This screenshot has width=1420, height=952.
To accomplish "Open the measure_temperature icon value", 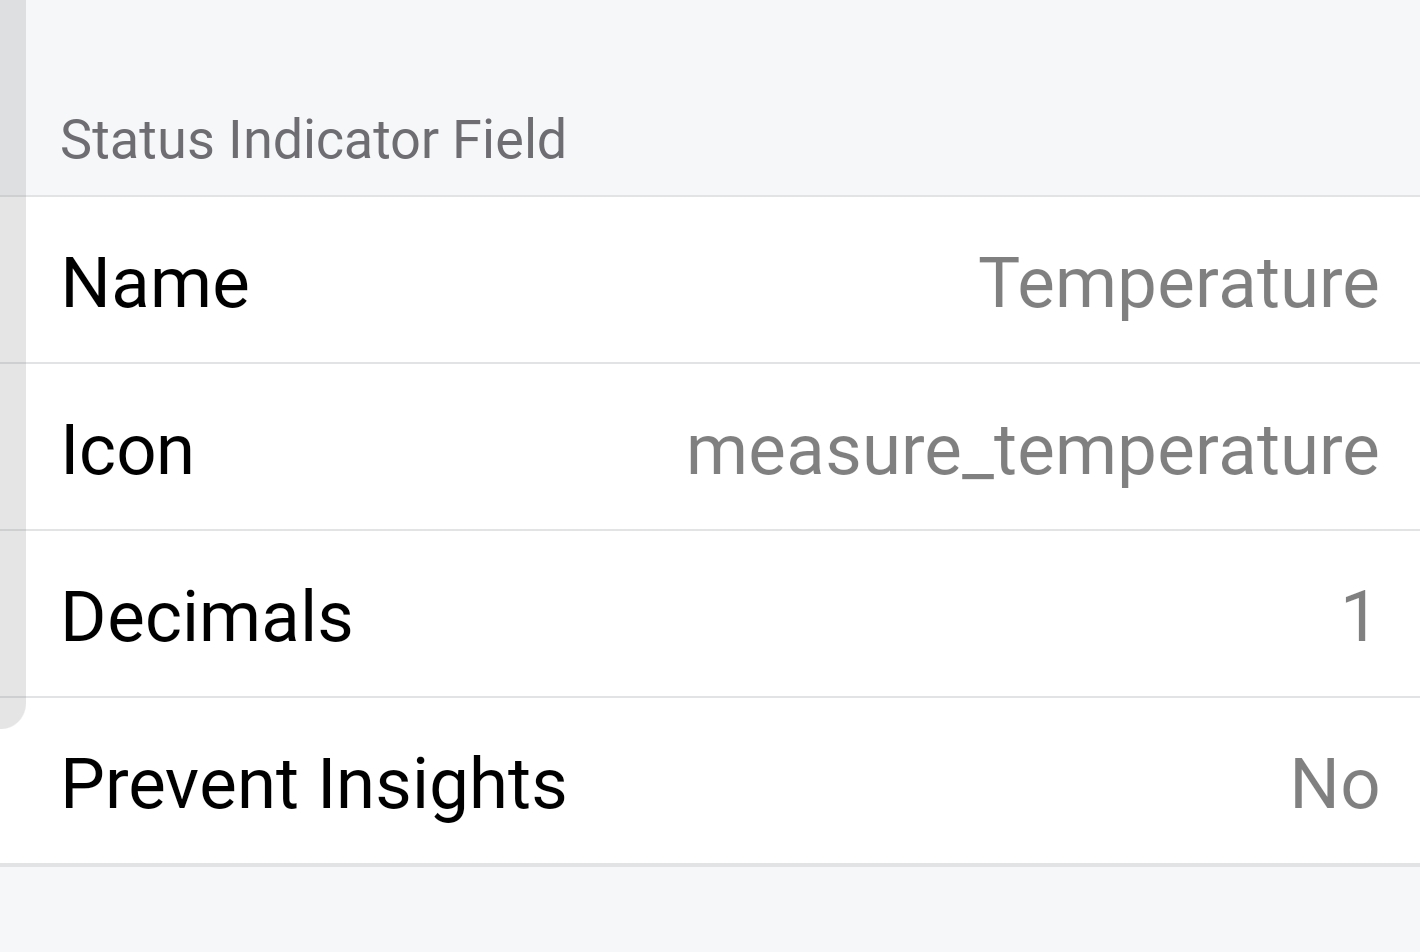I will pyautogui.click(x=1032, y=450).
